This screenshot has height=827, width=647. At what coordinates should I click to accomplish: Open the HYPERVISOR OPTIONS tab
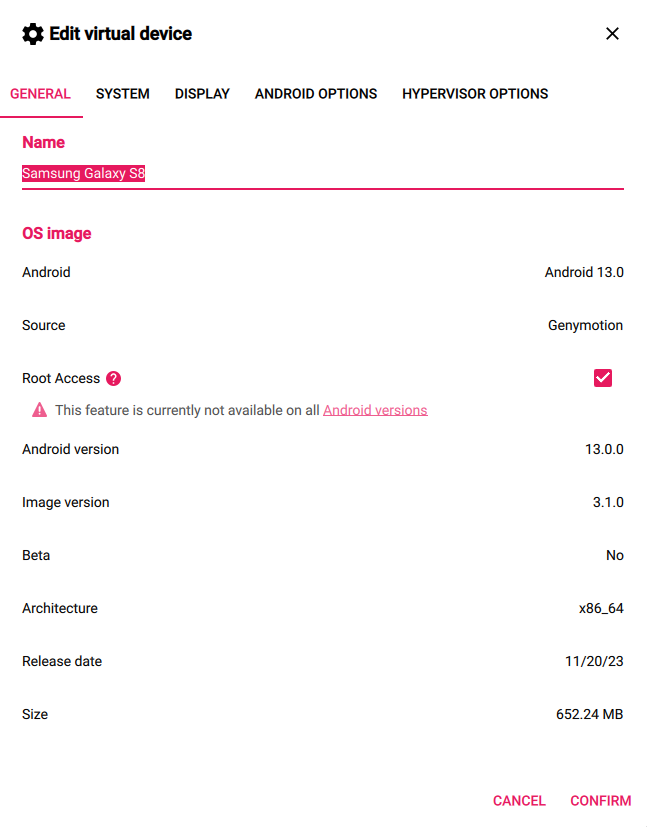click(475, 94)
